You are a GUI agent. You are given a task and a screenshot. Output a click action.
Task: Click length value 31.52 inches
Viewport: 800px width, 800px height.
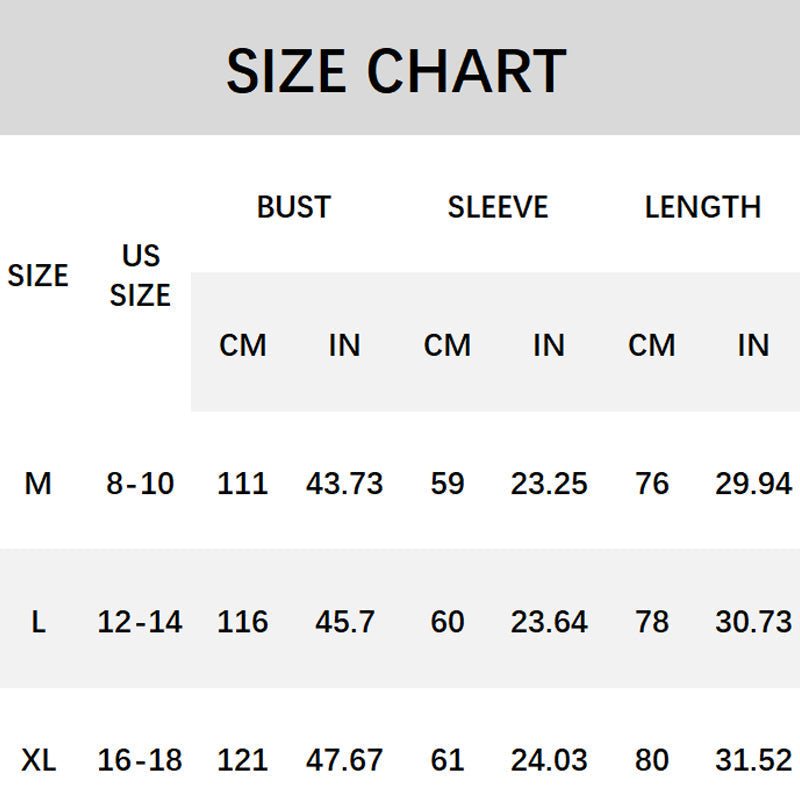point(754,760)
